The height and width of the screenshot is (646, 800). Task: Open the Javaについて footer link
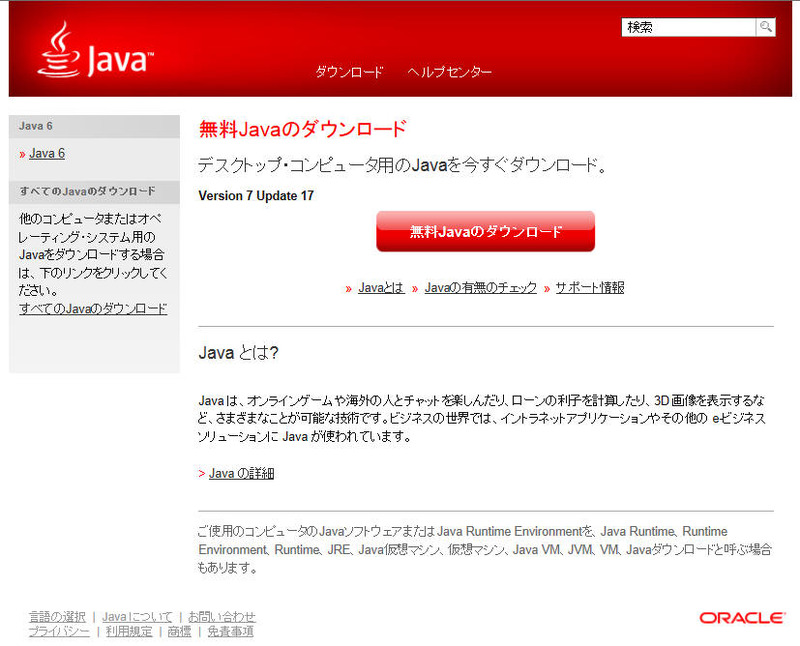click(x=137, y=617)
